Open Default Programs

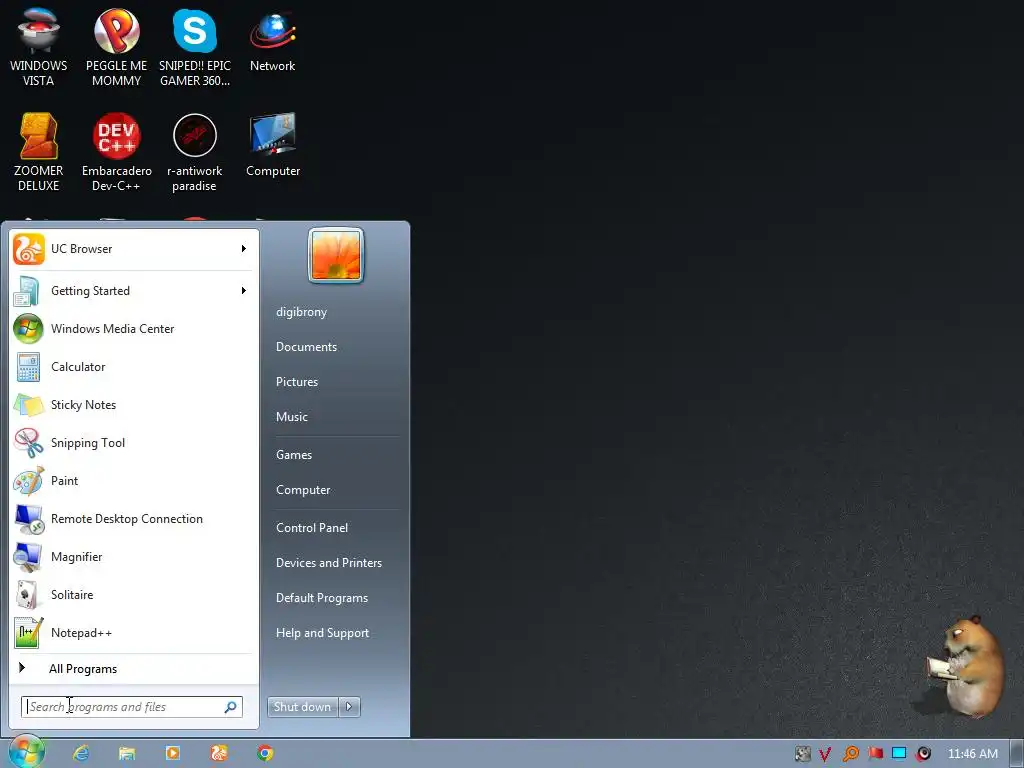[x=322, y=598]
